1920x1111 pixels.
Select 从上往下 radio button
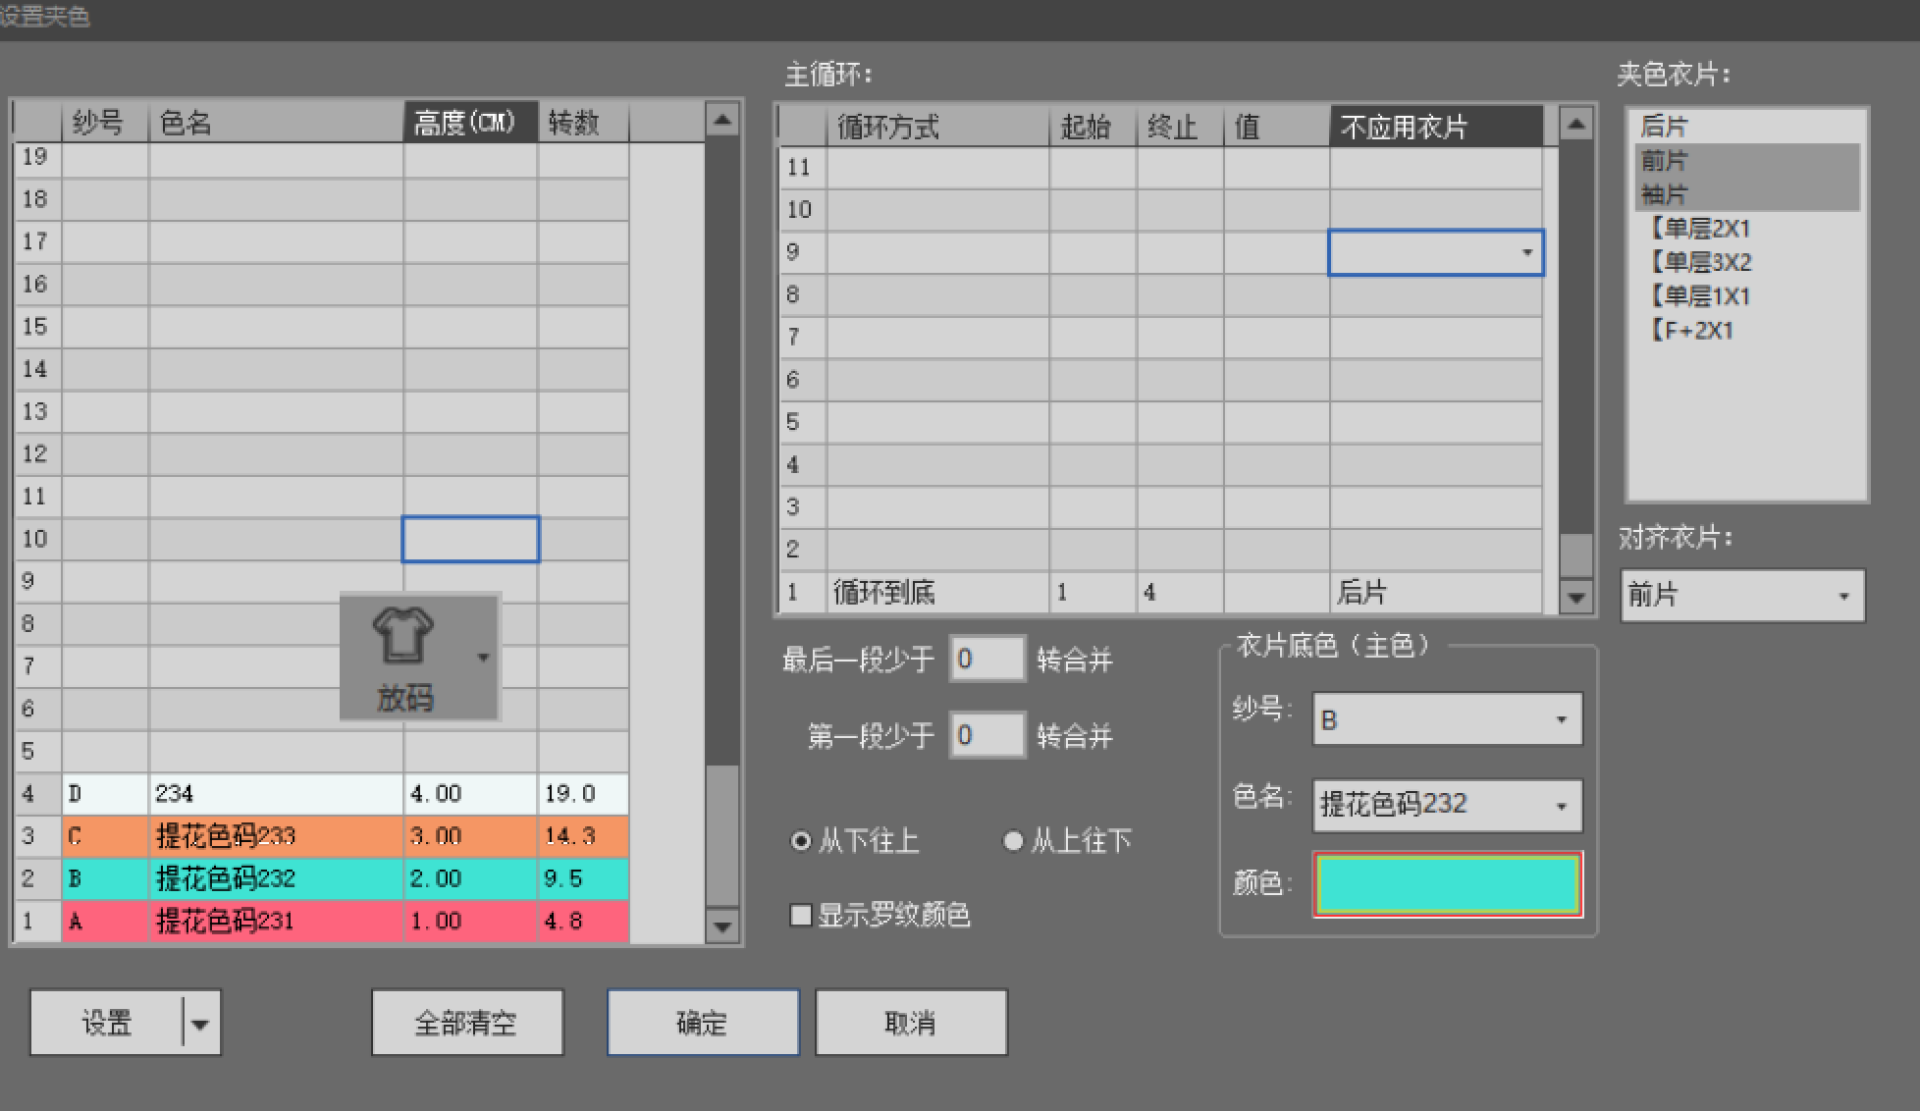1012,841
